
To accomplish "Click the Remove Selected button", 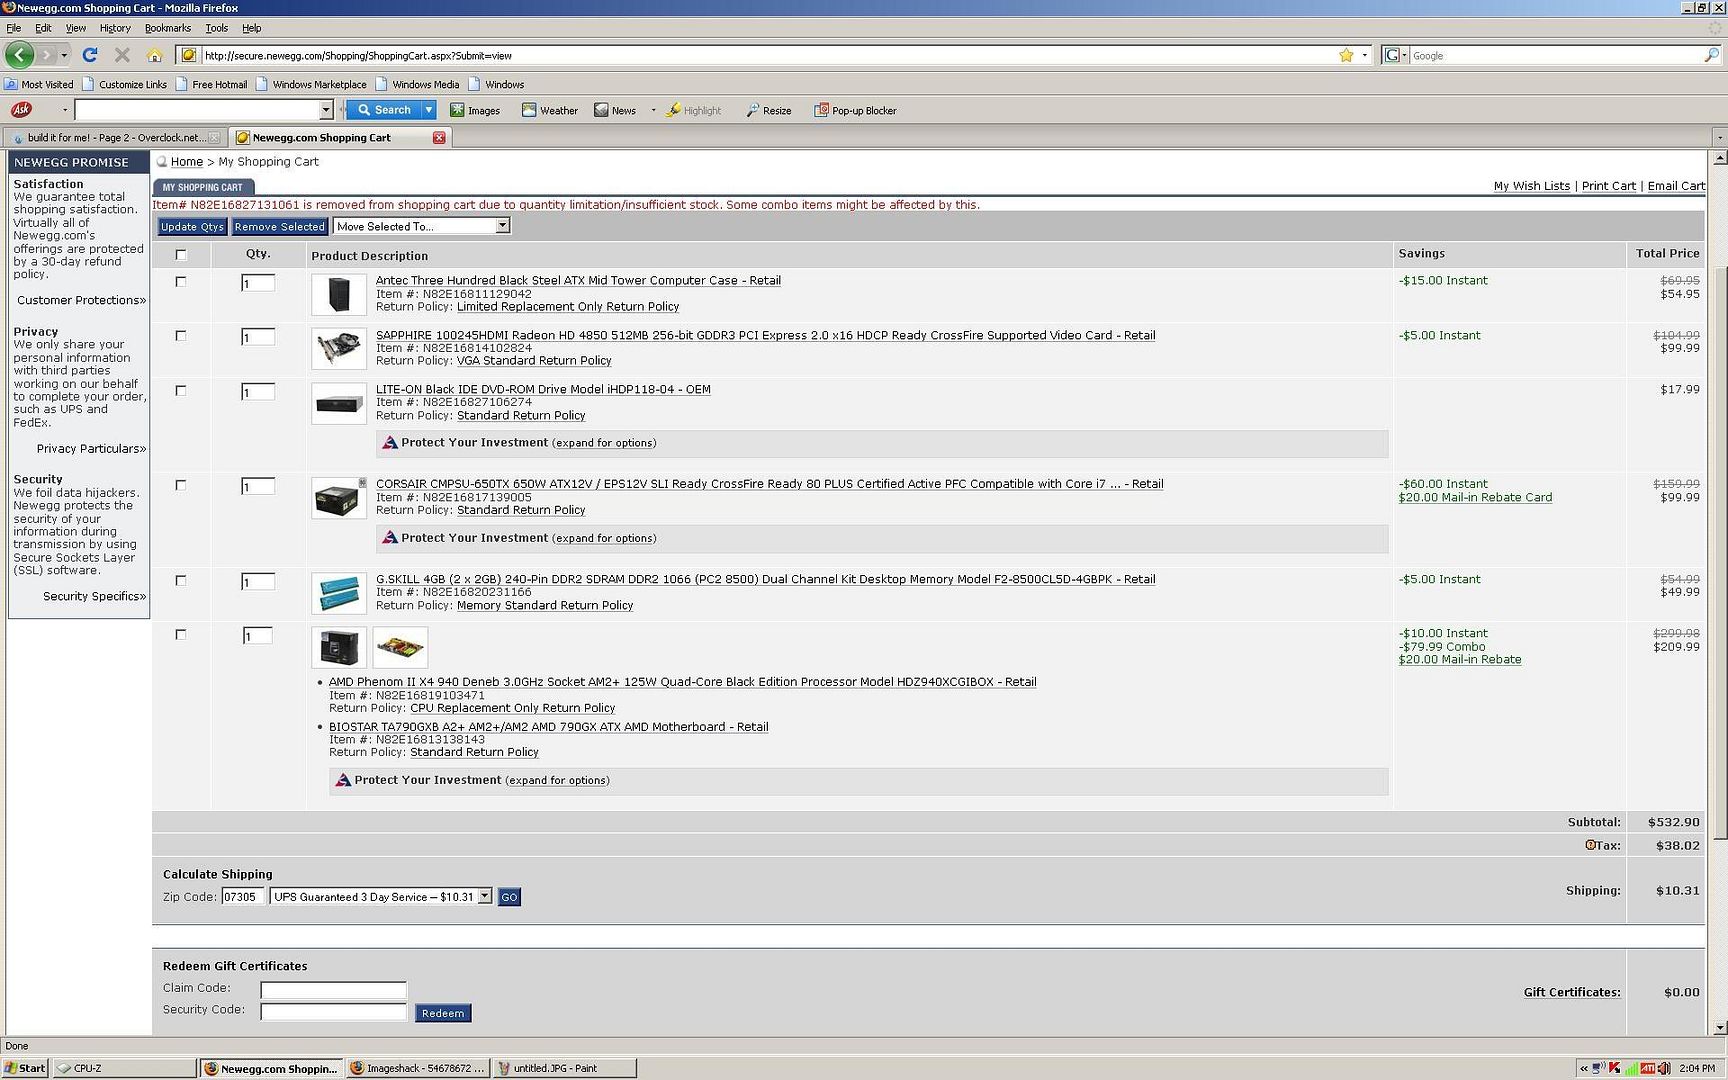I will pyautogui.click(x=280, y=227).
